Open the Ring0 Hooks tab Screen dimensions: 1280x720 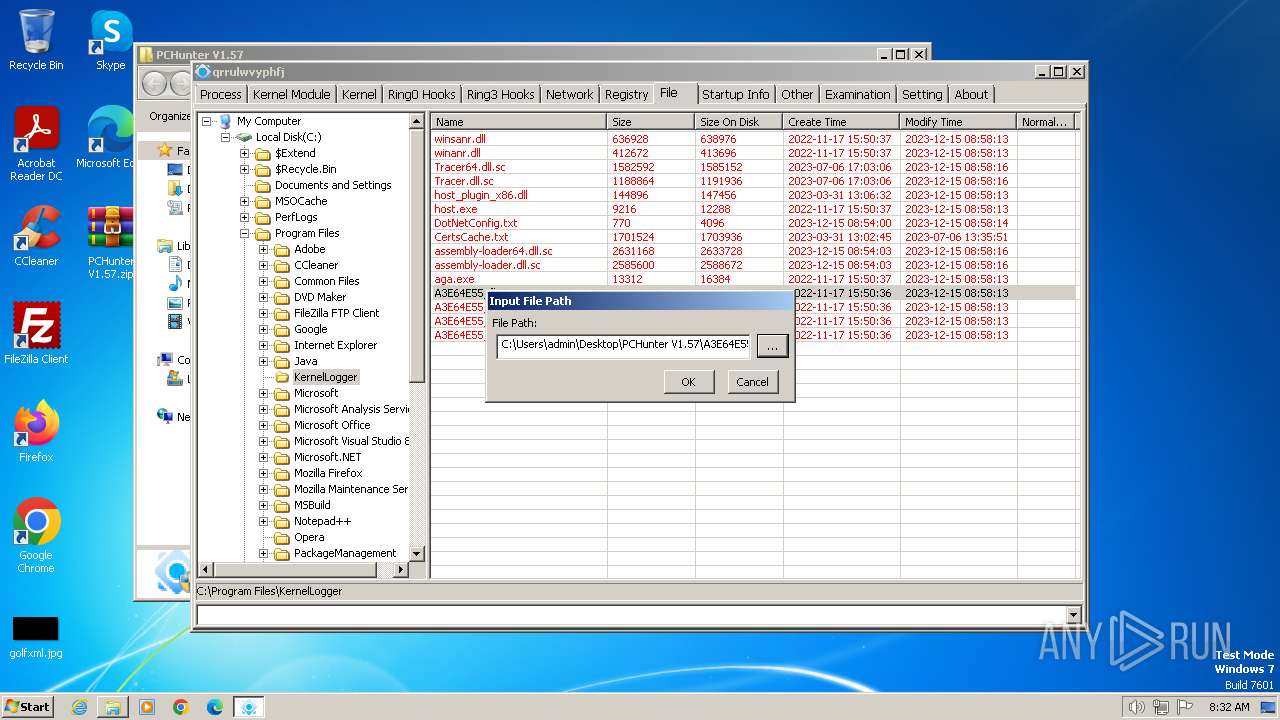[x=422, y=94]
